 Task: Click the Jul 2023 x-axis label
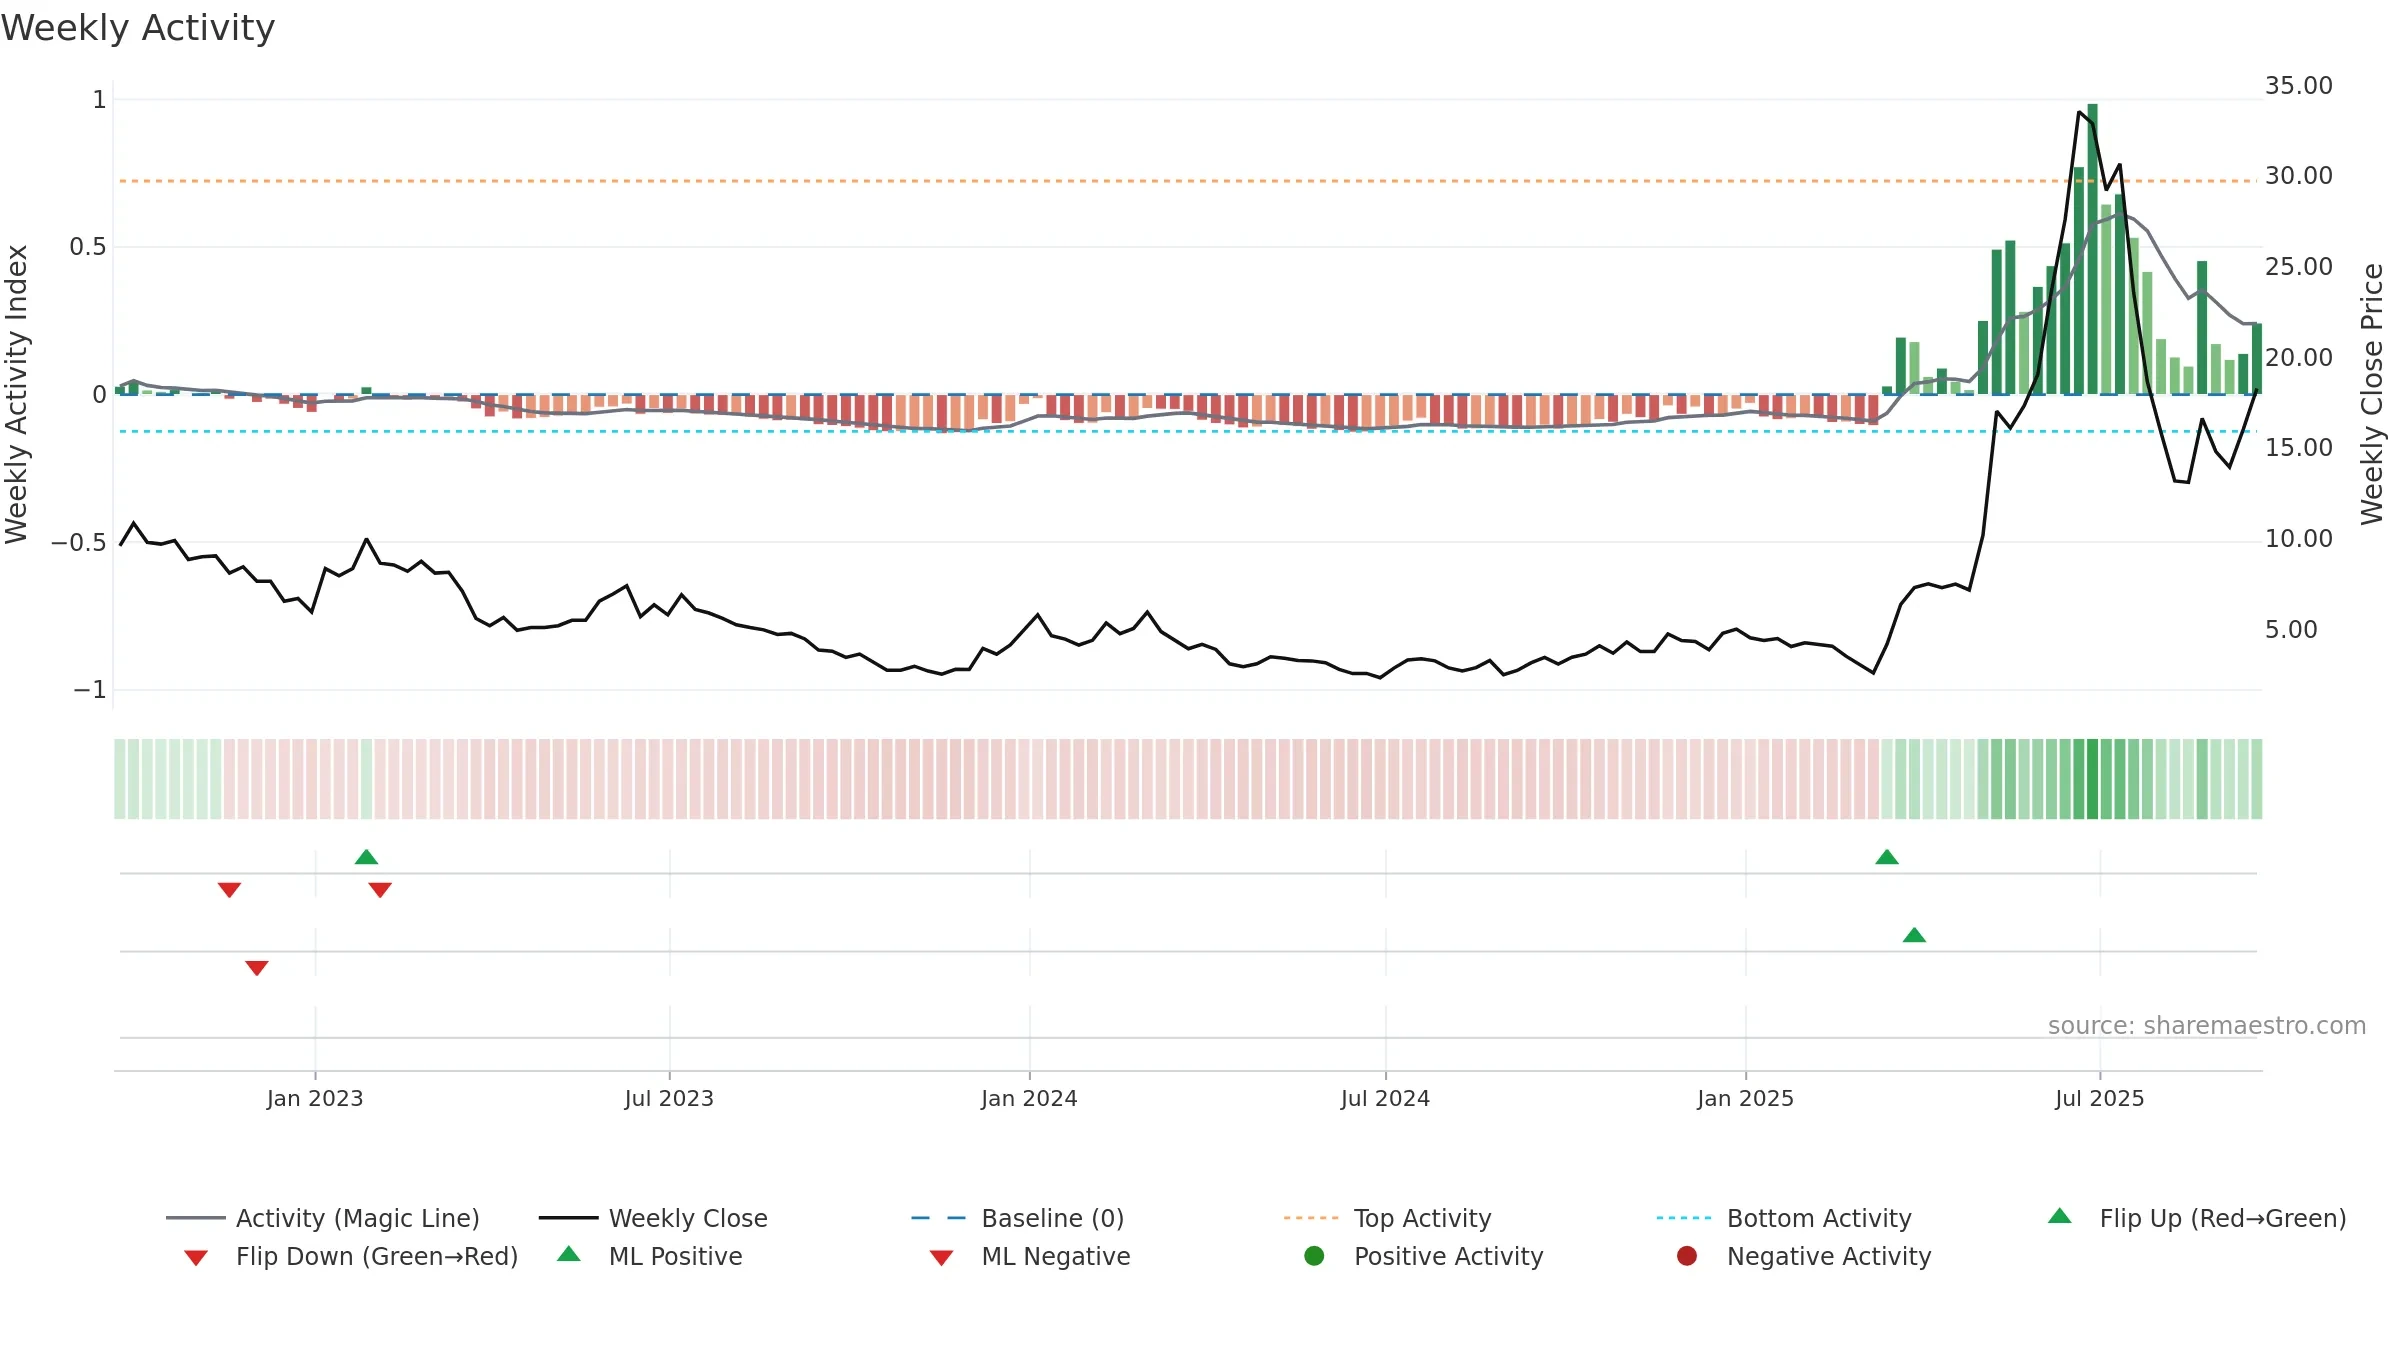[x=669, y=1098]
